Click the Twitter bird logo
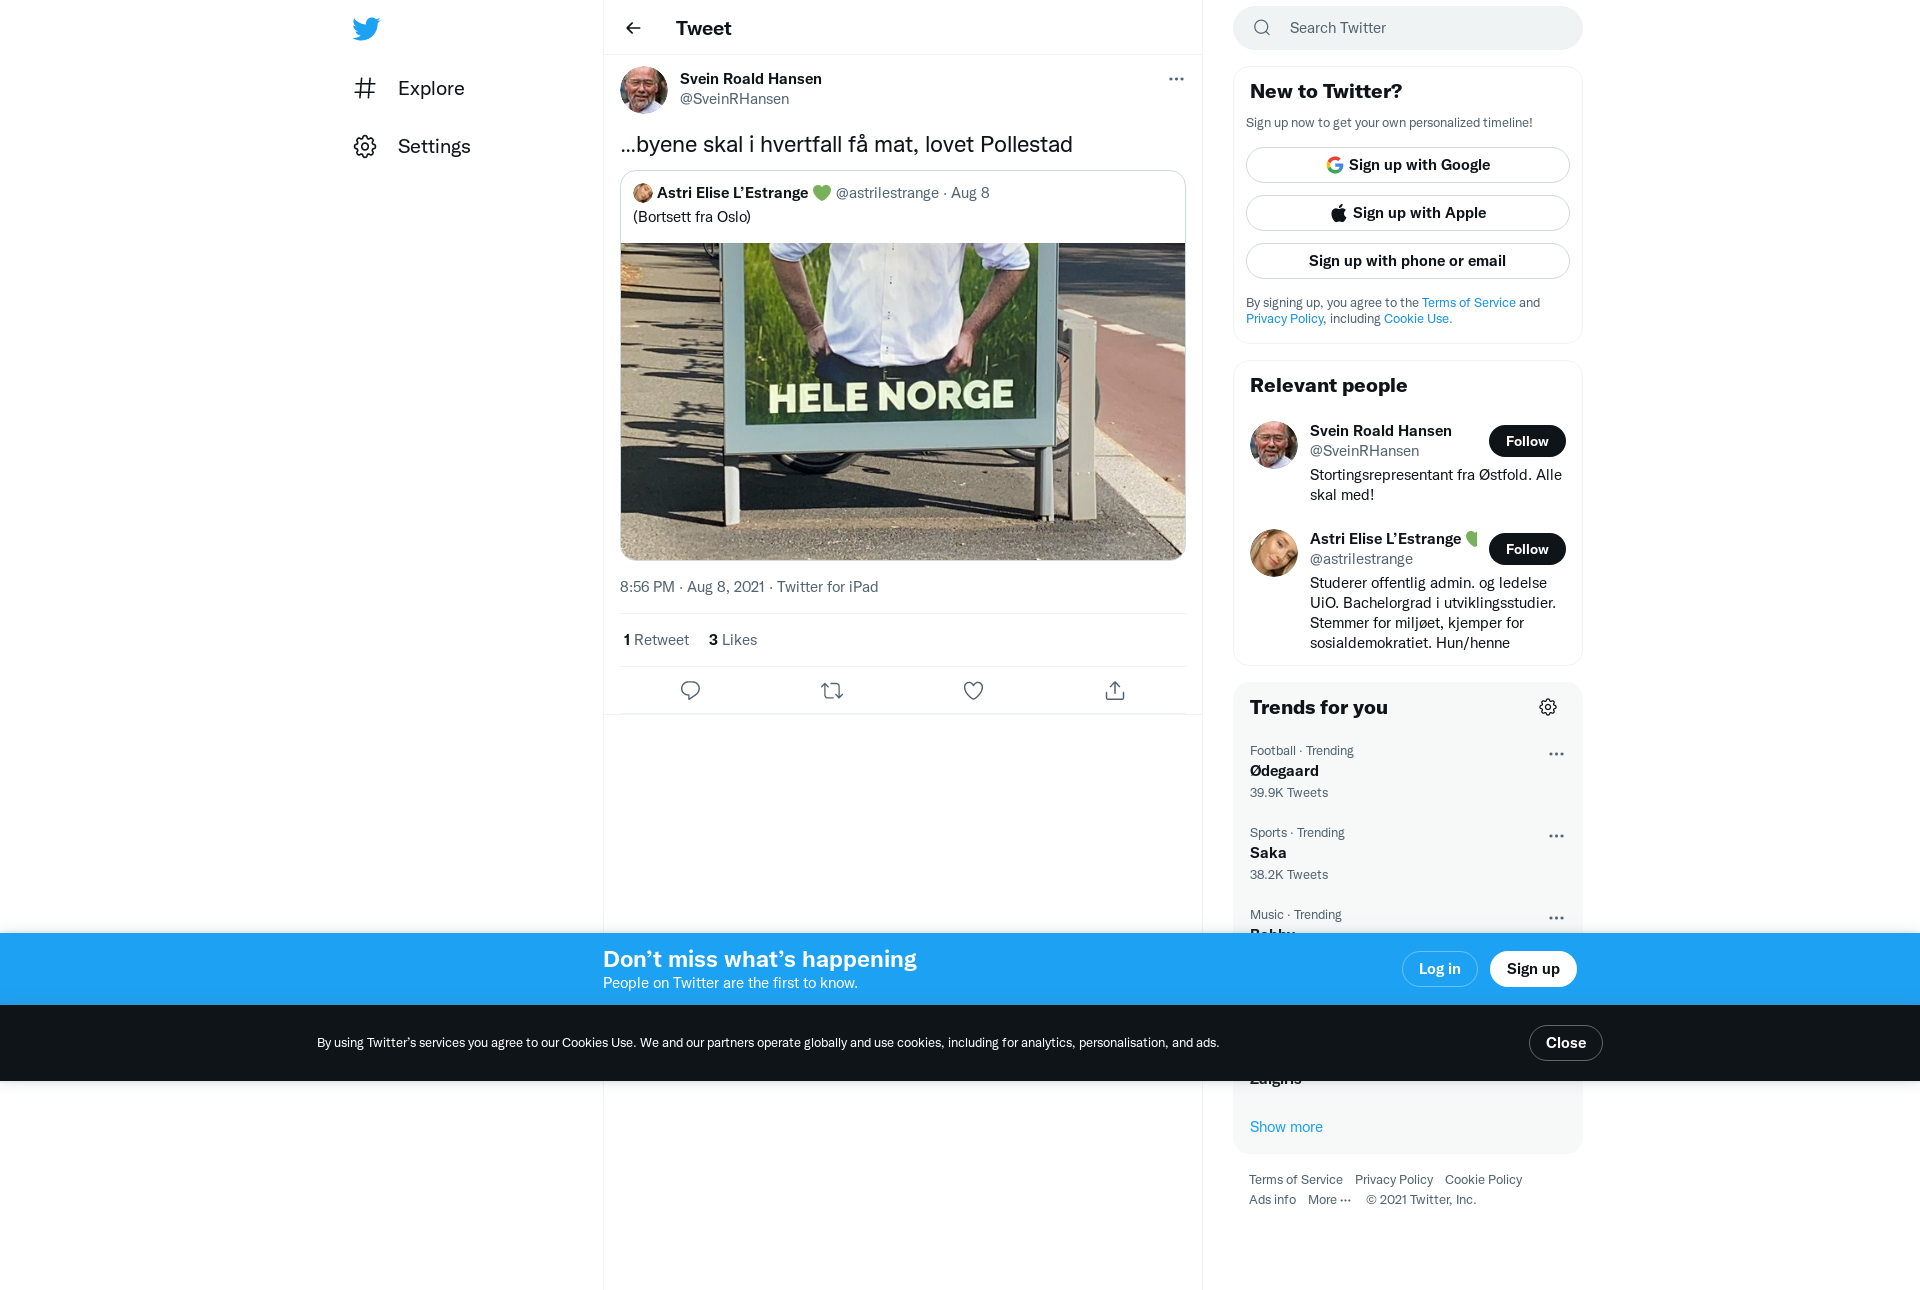This screenshot has width=1920, height=1290. coord(366,29)
